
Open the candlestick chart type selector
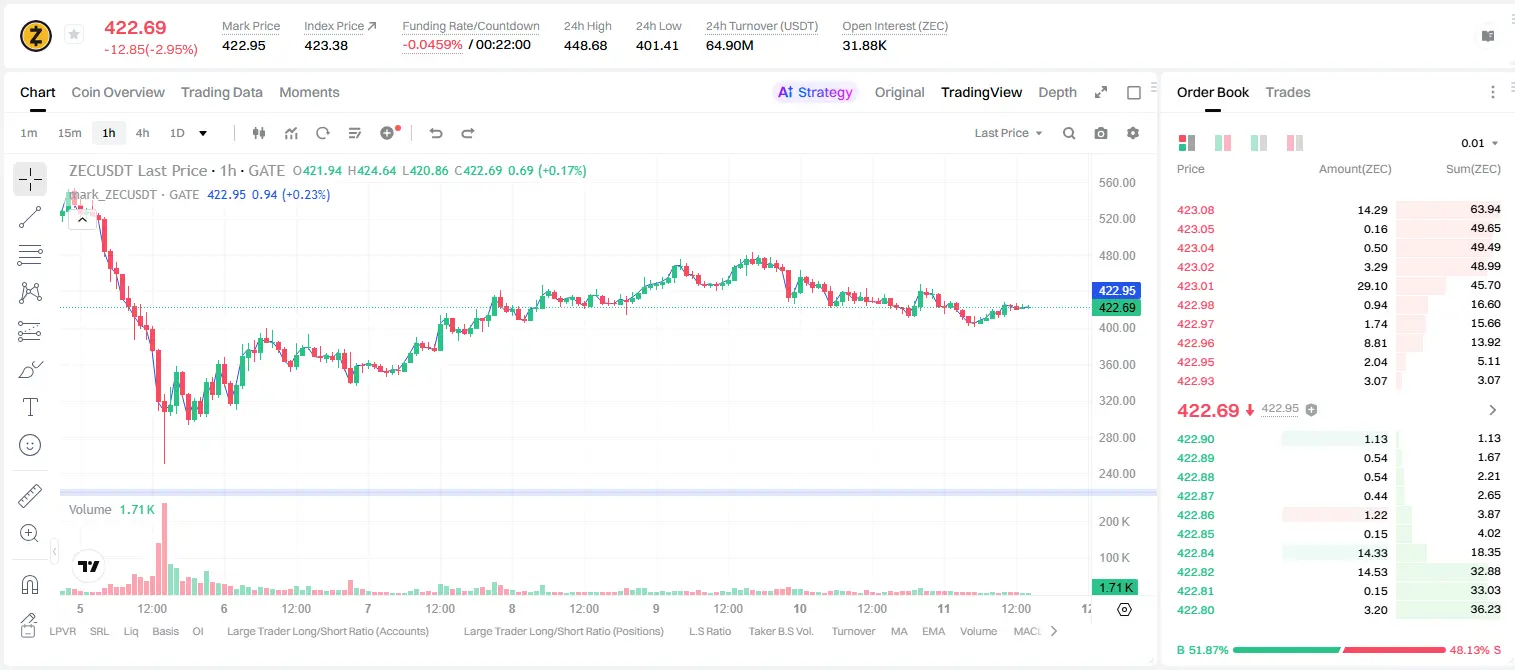tap(260, 133)
